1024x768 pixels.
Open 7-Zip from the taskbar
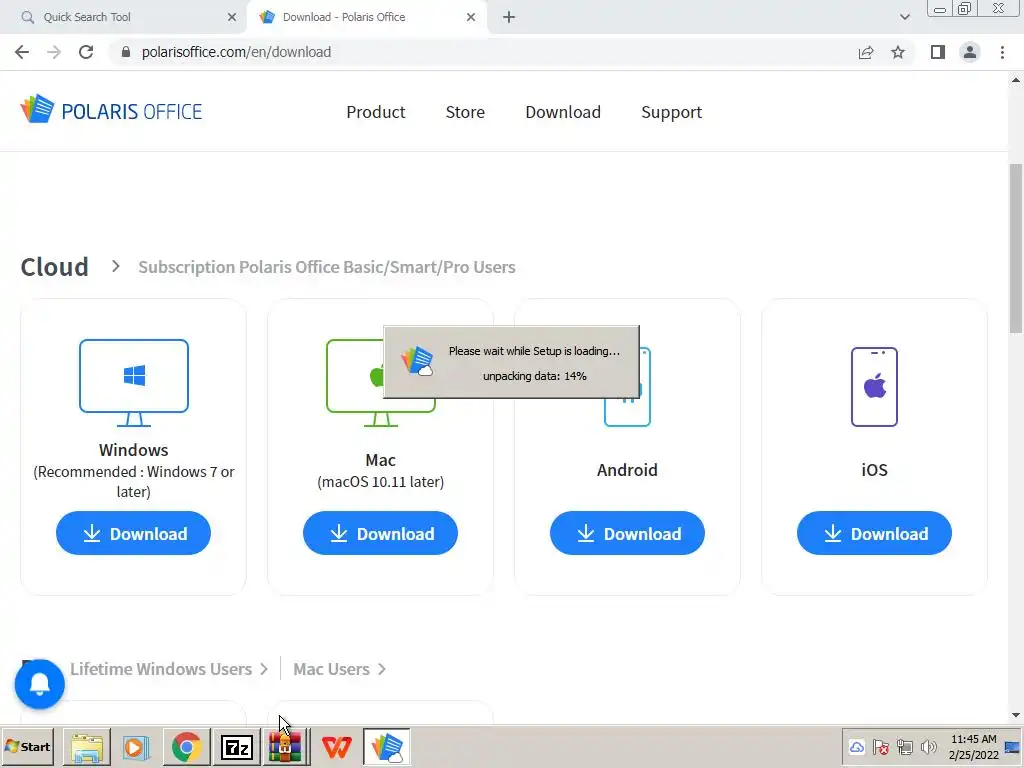click(x=236, y=747)
